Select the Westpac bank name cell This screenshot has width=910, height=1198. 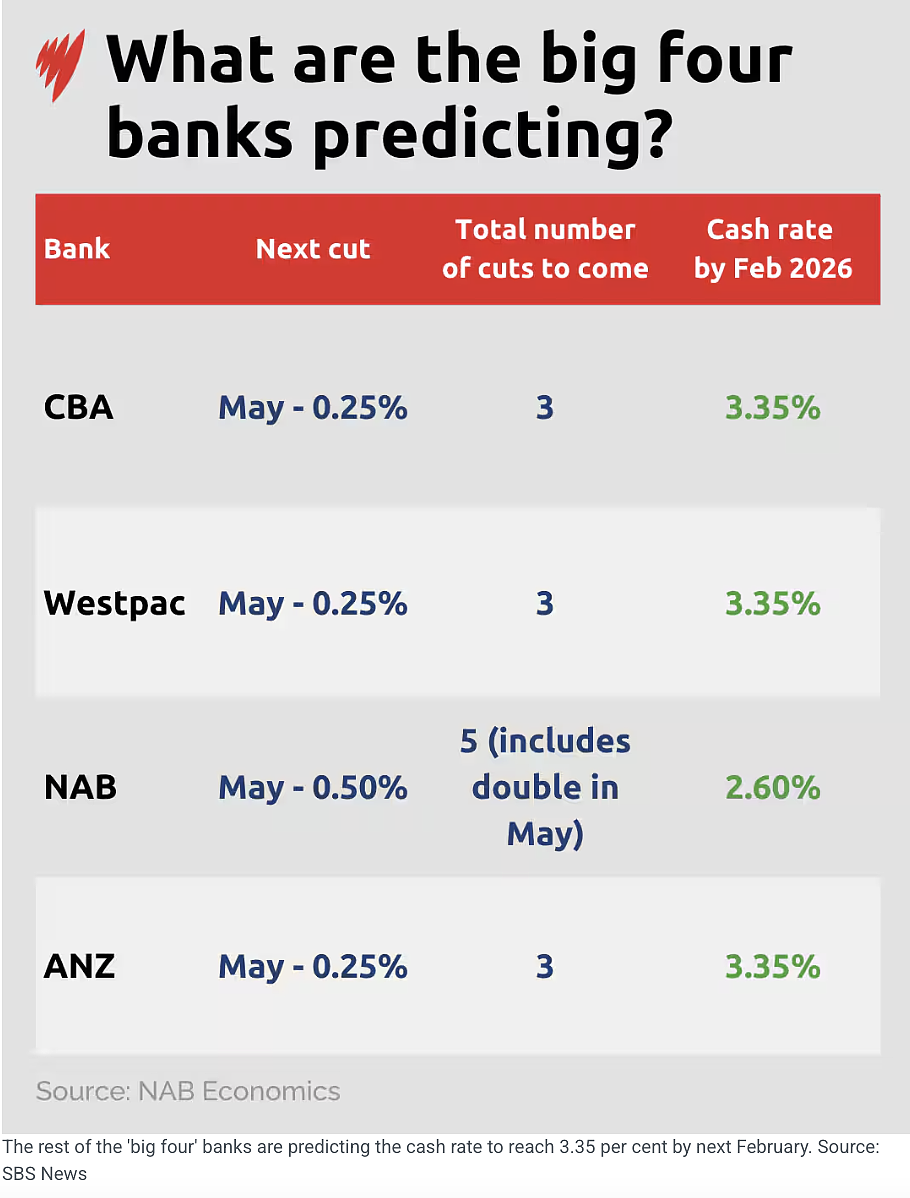click(115, 604)
